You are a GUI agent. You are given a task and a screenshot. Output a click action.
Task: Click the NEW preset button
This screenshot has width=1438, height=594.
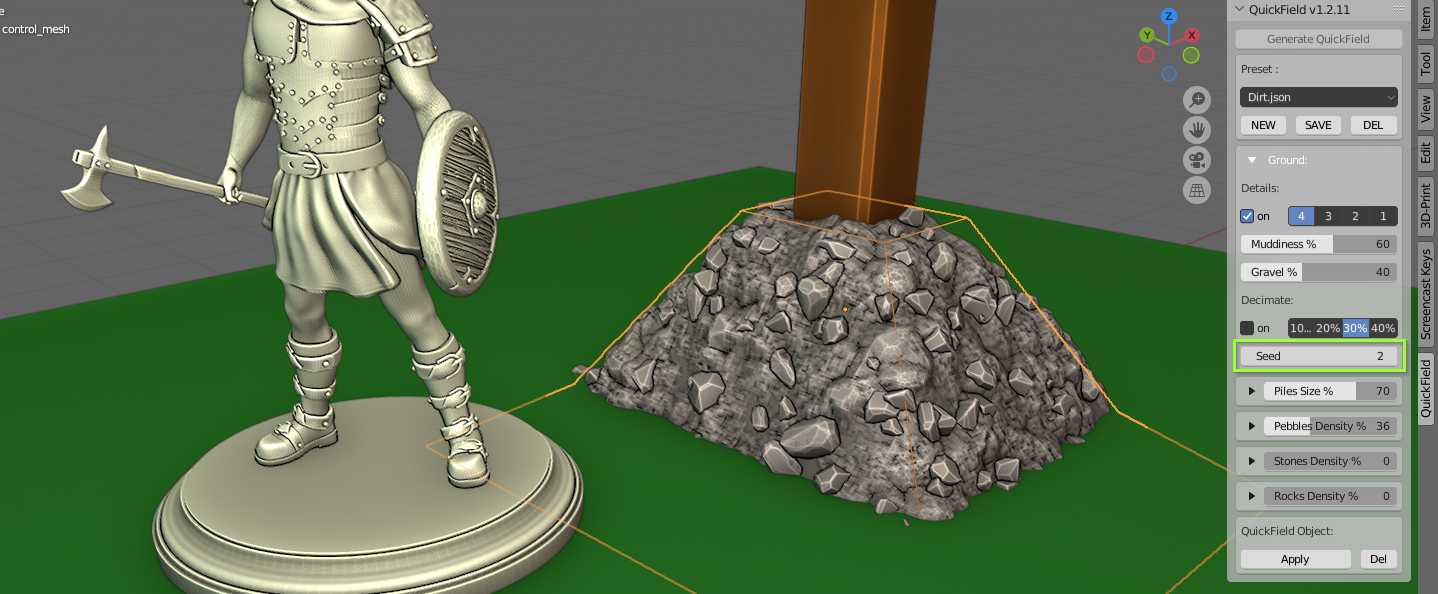pos(1263,125)
